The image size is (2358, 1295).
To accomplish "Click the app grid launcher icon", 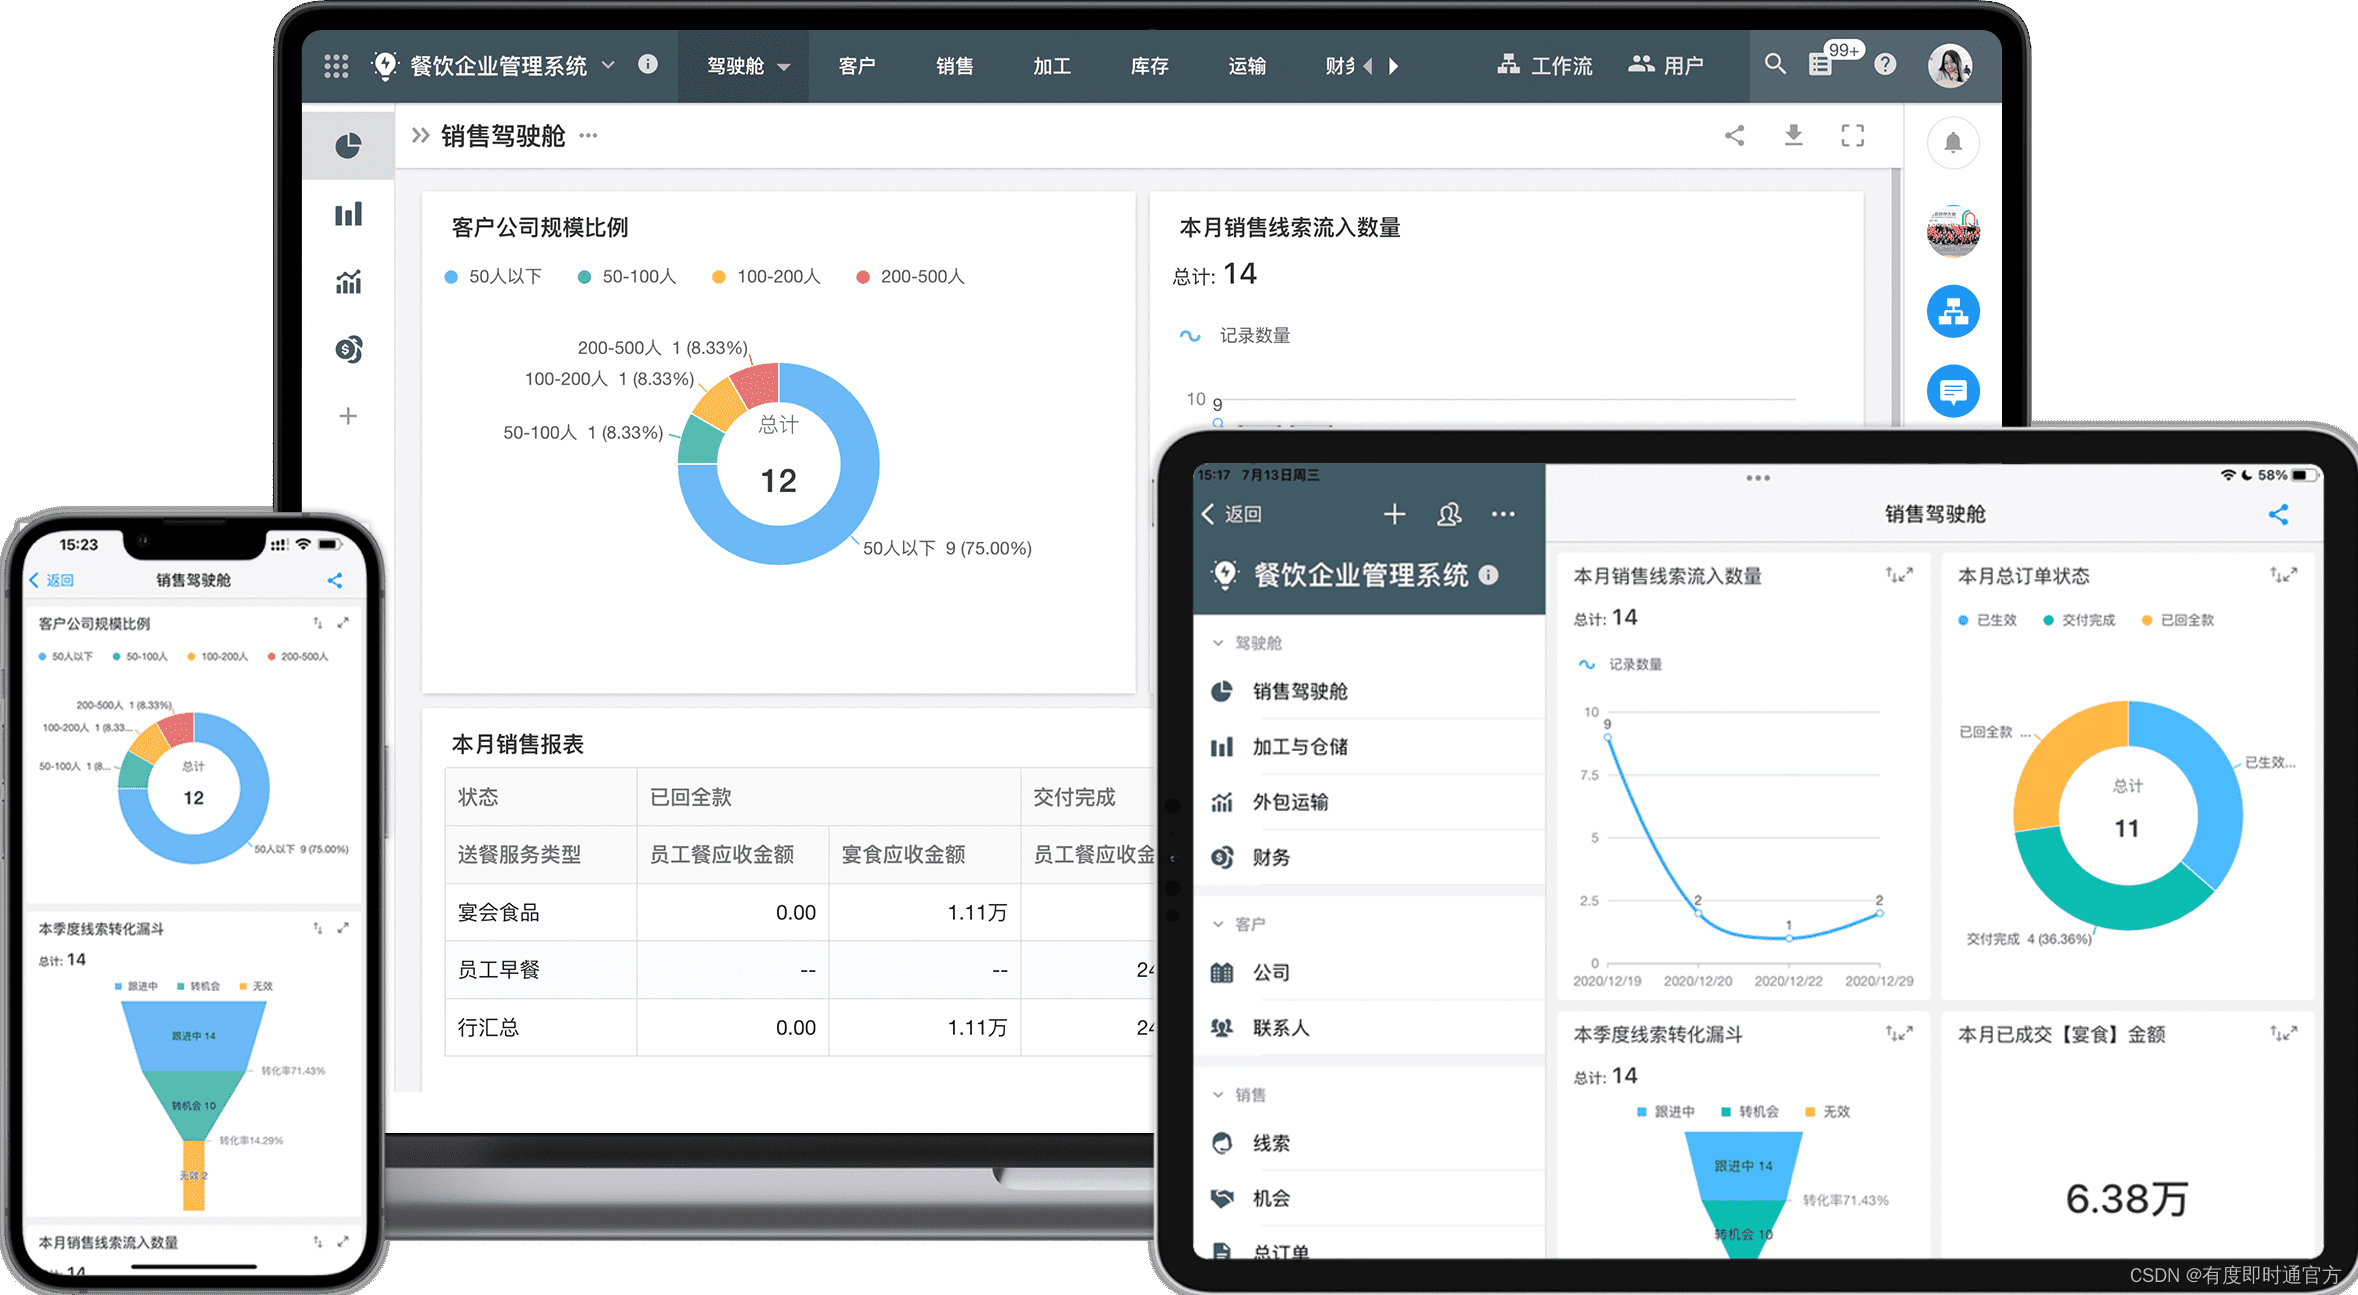I will 336,66.
